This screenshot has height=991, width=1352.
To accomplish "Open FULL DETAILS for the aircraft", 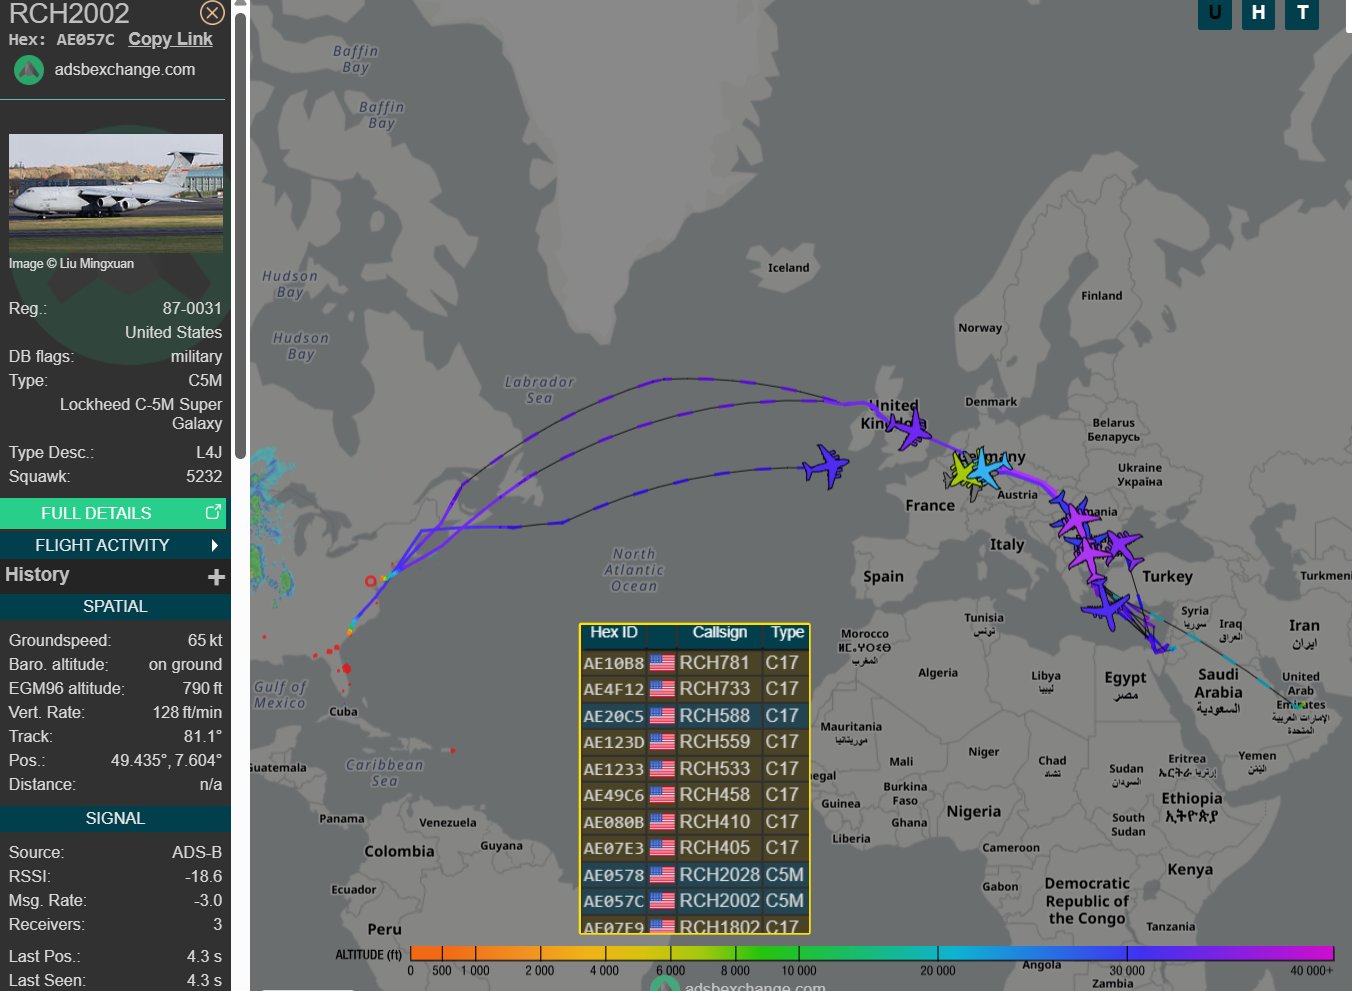I will (x=113, y=513).
